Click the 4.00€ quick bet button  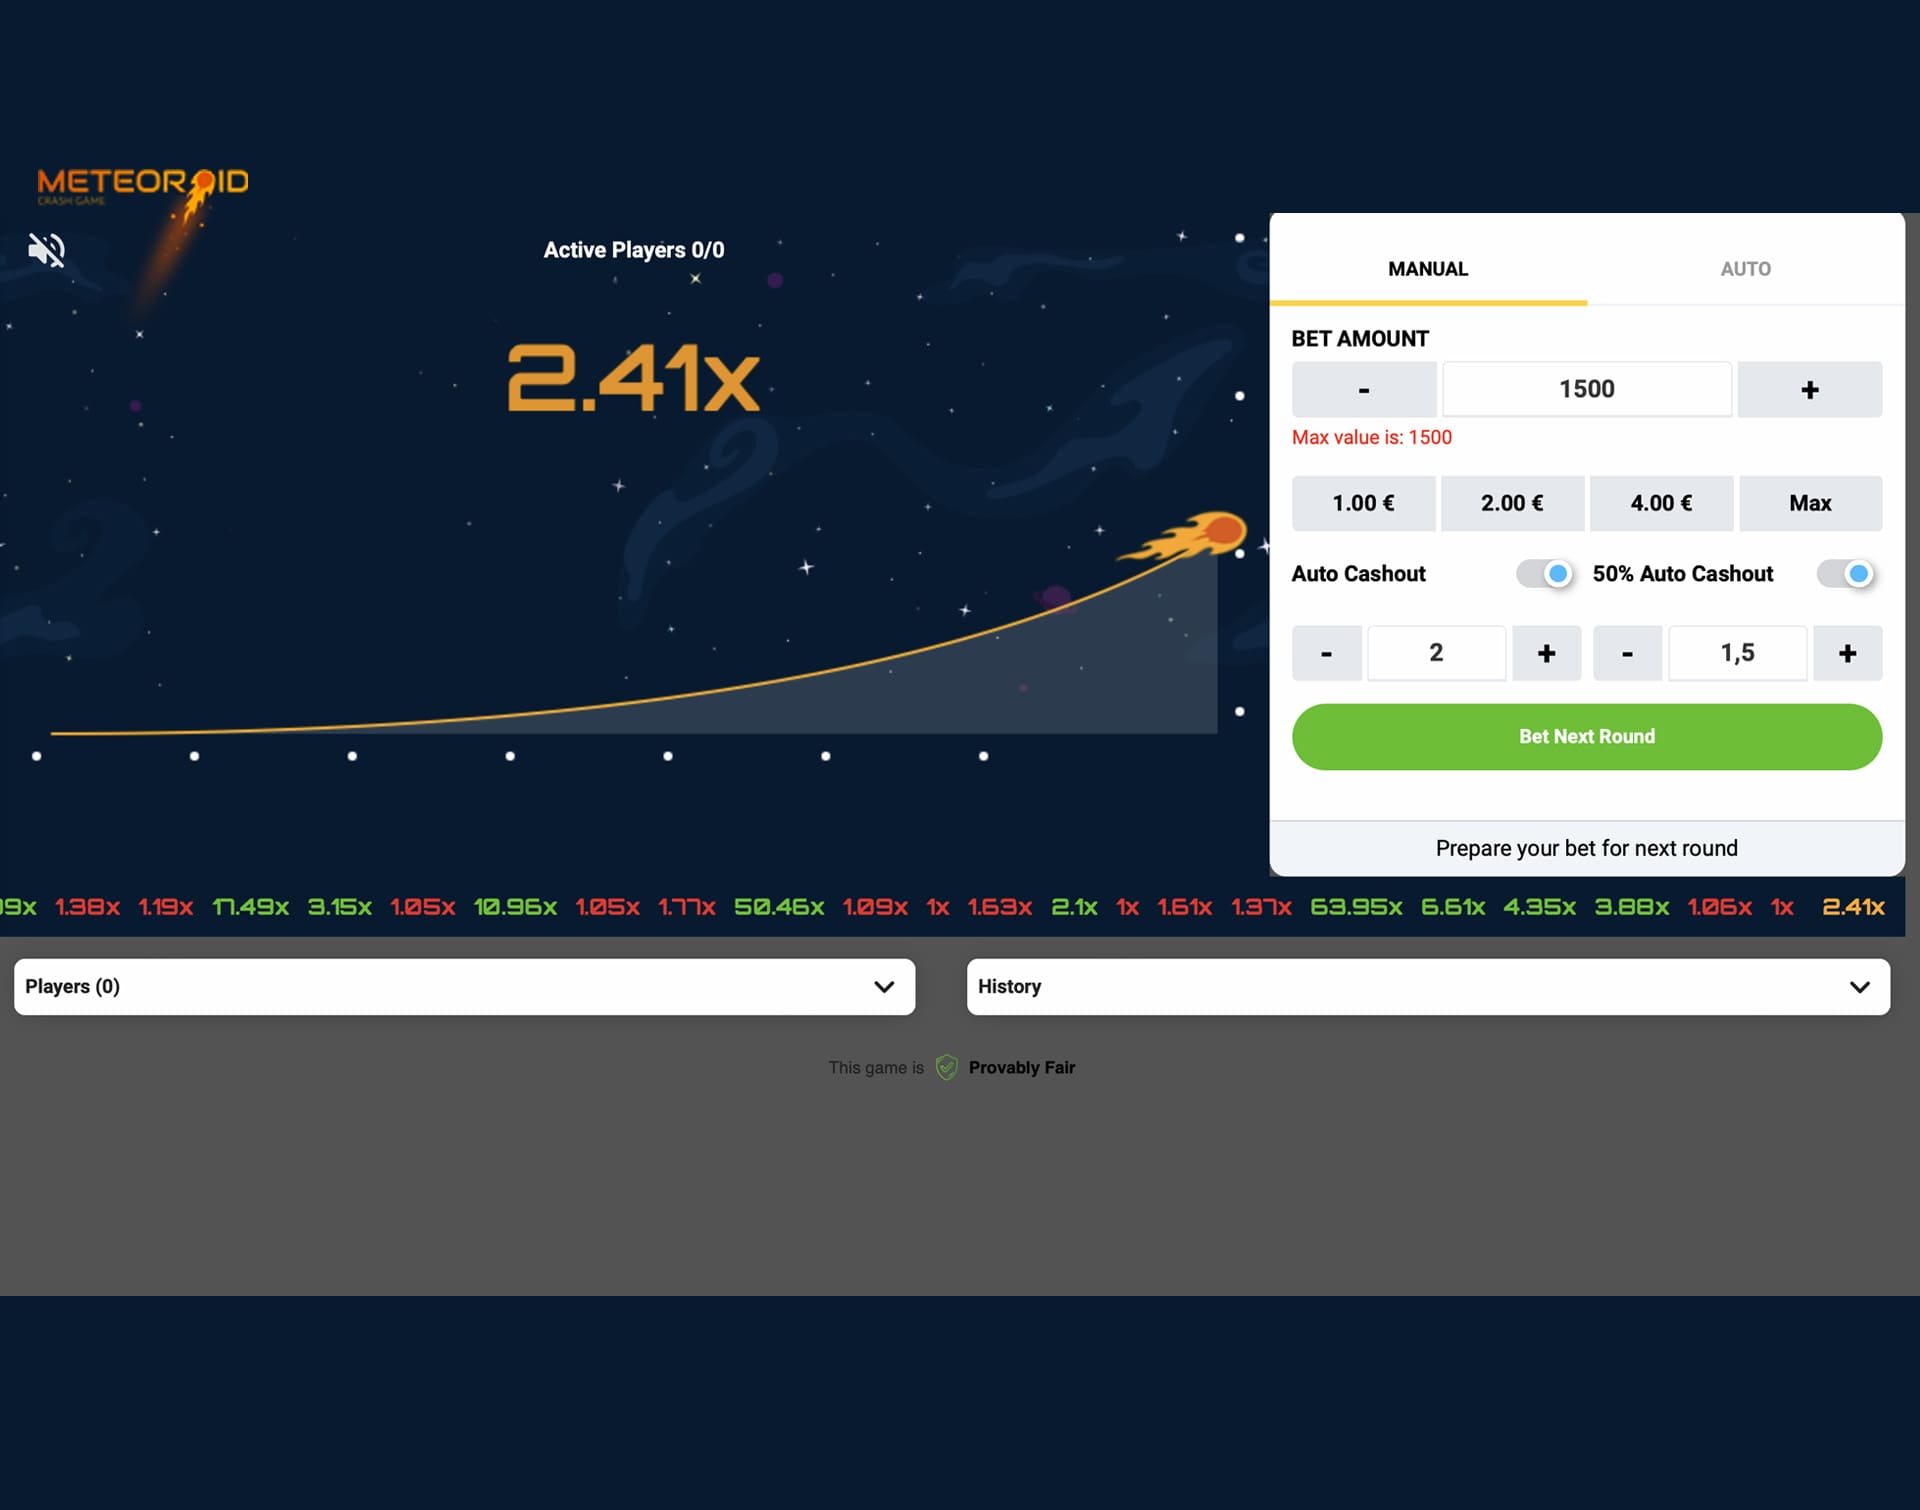pos(1660,502)
